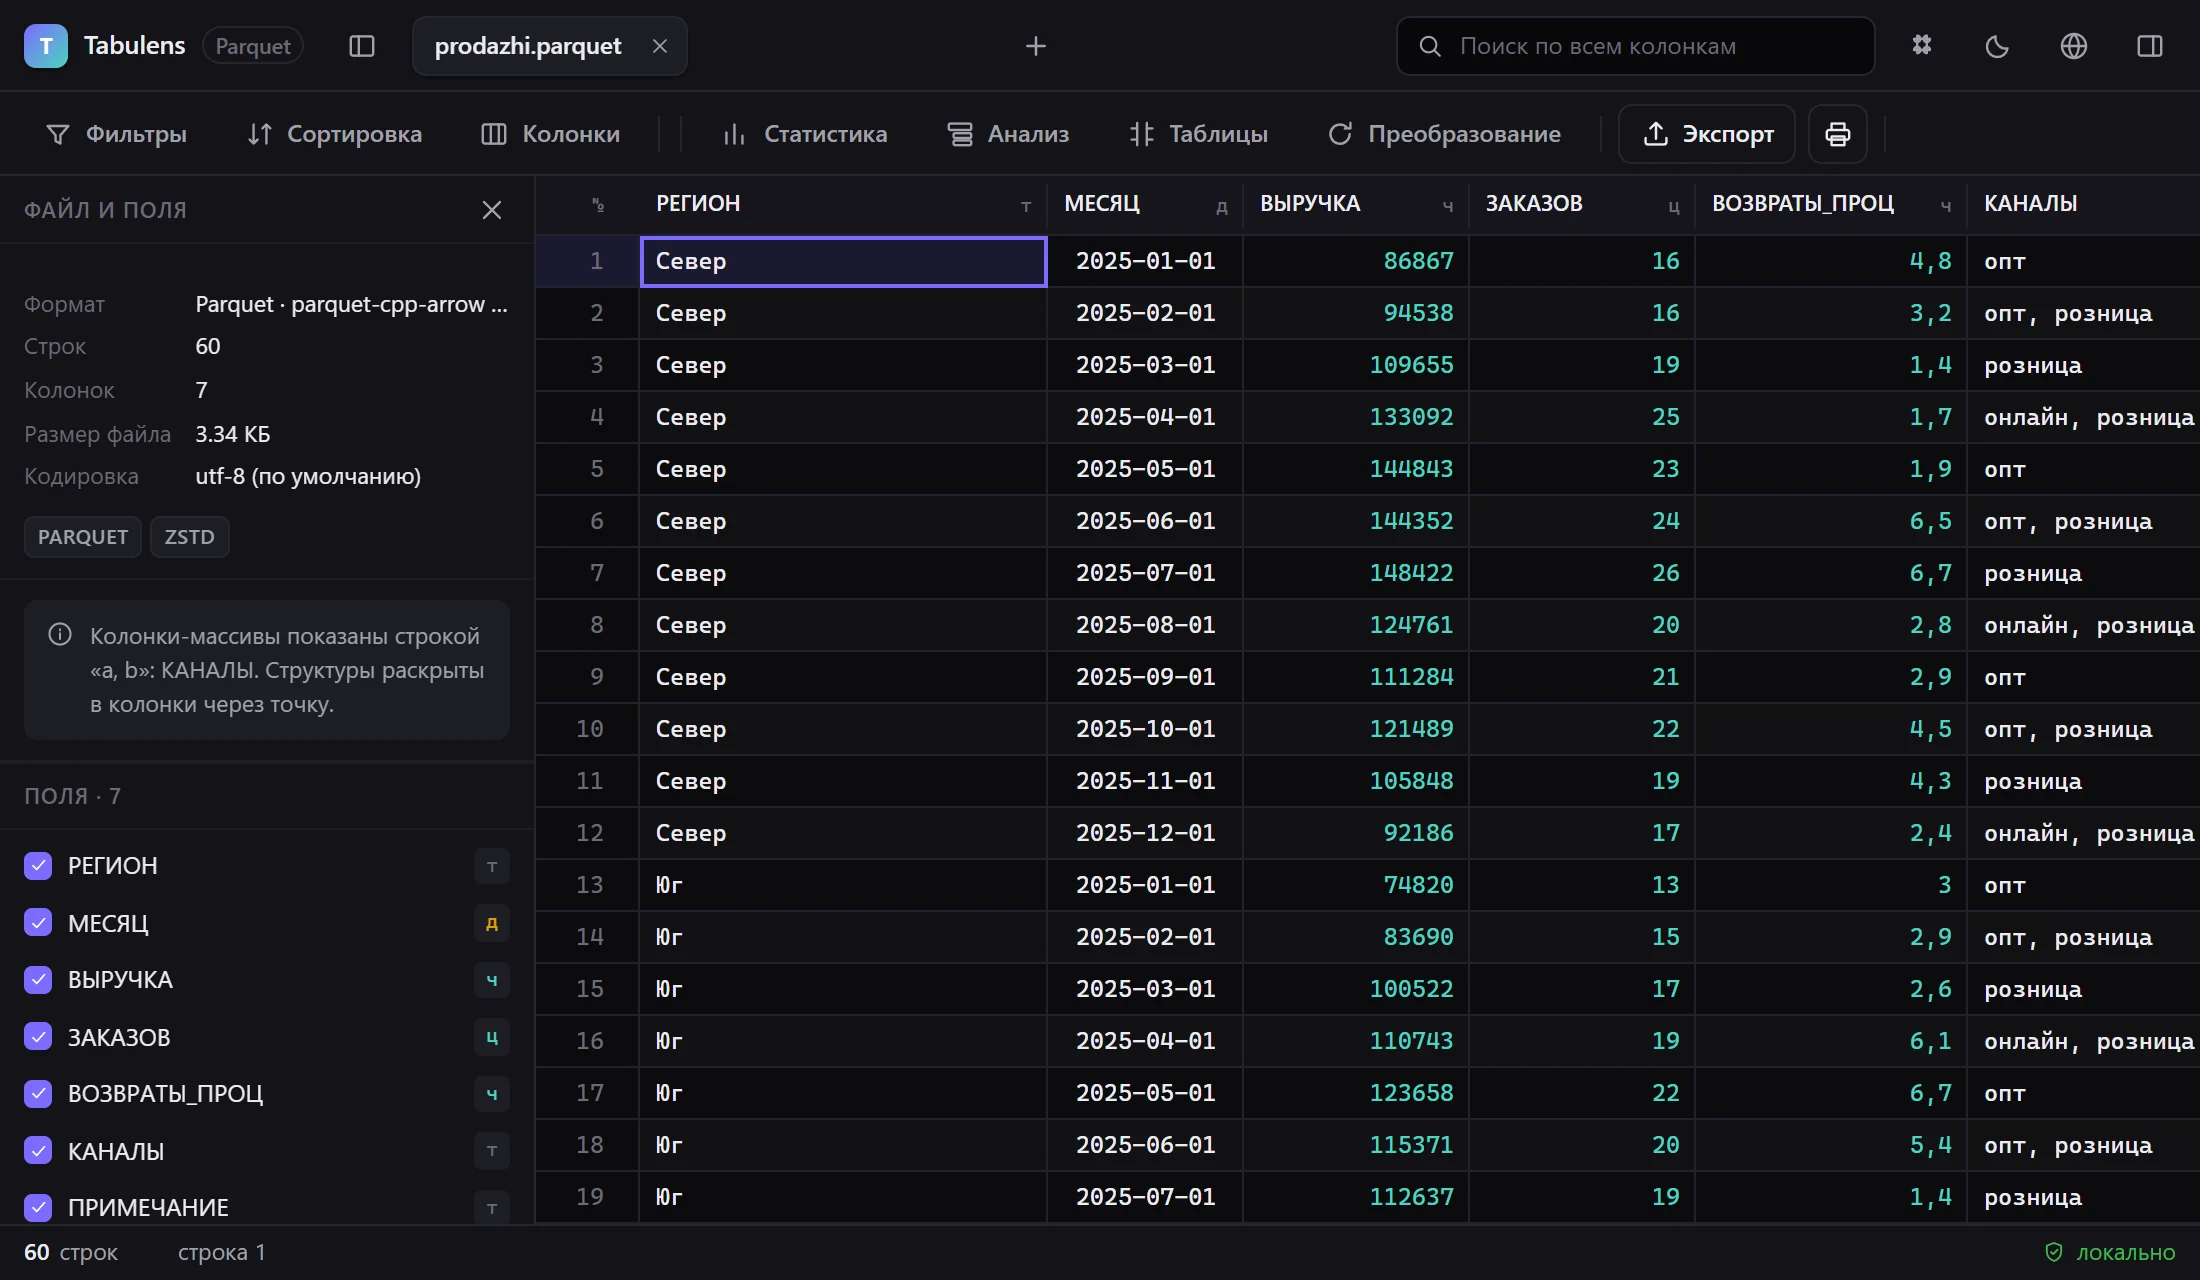Click the Parquet format badge in header
The image size is (2200, 1280).
click(253, 46)
